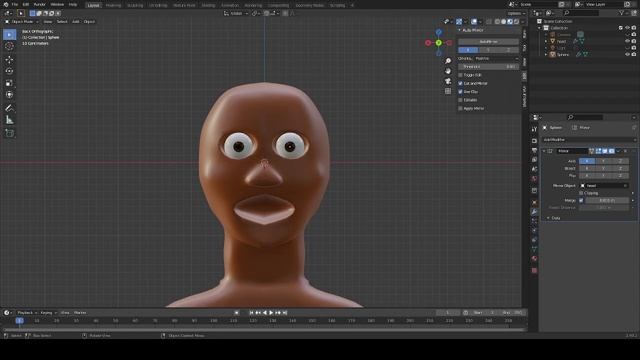Click the green Y axis gizmo circle
Viewport: 640px width, 360px height.
(438, 42)
